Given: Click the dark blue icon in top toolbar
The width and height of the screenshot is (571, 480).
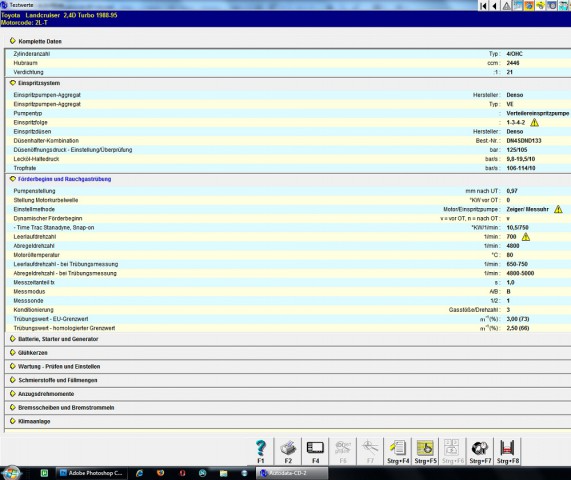Looking at the screenshot, I should (x=552, y=5).
